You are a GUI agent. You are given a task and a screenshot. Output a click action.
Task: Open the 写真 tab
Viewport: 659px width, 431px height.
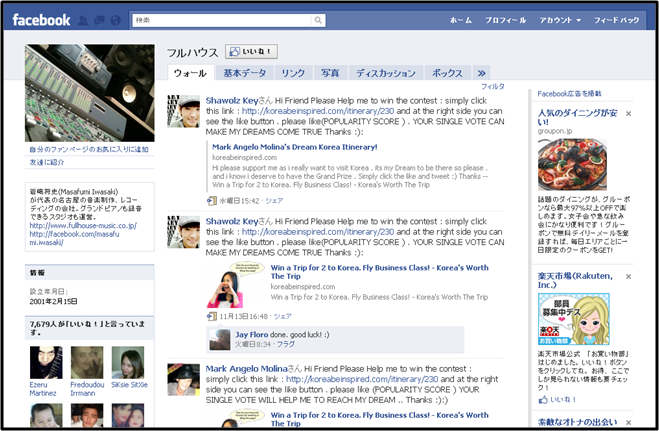click(330, 73)
